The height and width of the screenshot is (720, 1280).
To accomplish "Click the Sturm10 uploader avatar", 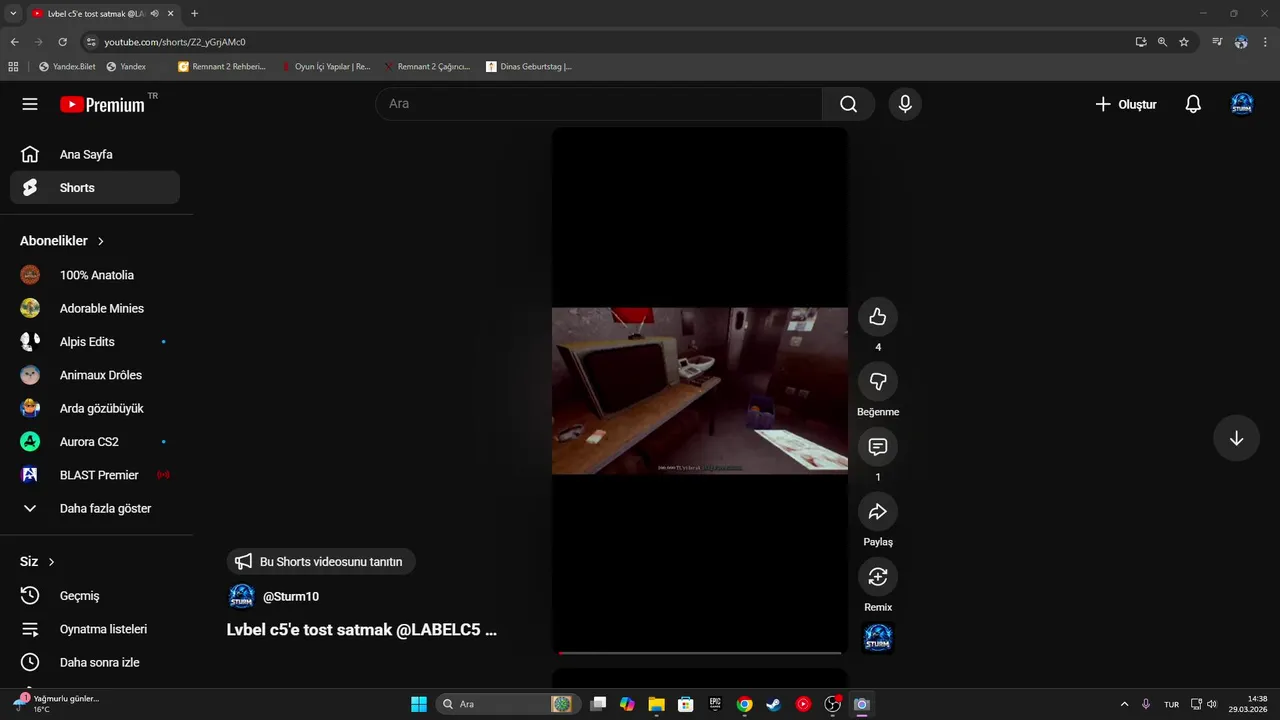I will click(x=241, y=597).
